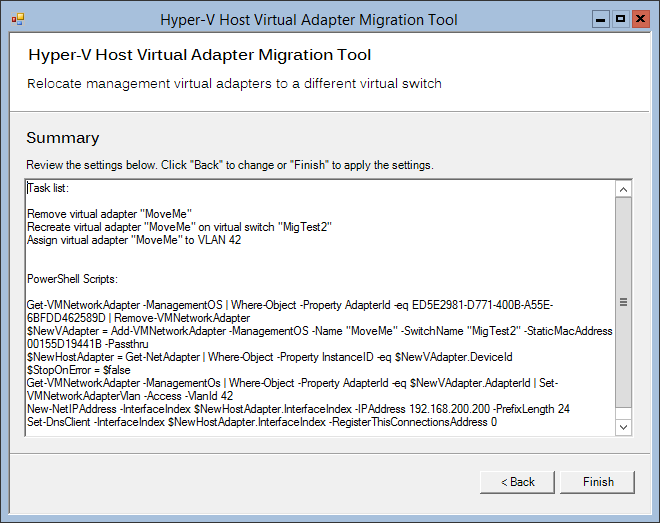Viewport: 660px width, 523px height.
Task: Place cursor on the "Task list:" line
Action: (48, 188)
